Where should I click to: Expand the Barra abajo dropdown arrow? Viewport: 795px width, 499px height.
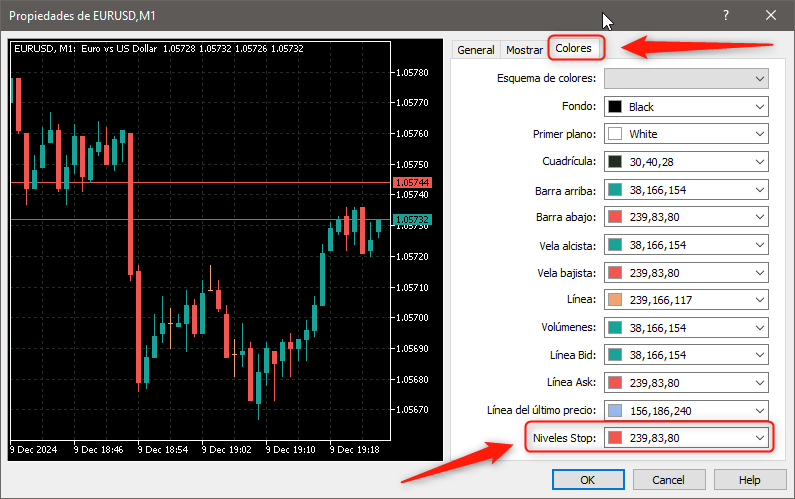pos(760,217)
